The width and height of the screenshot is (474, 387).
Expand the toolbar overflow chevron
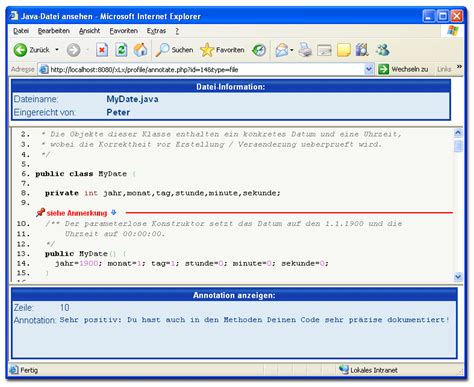pyautogui.click(x=459, y=67)
